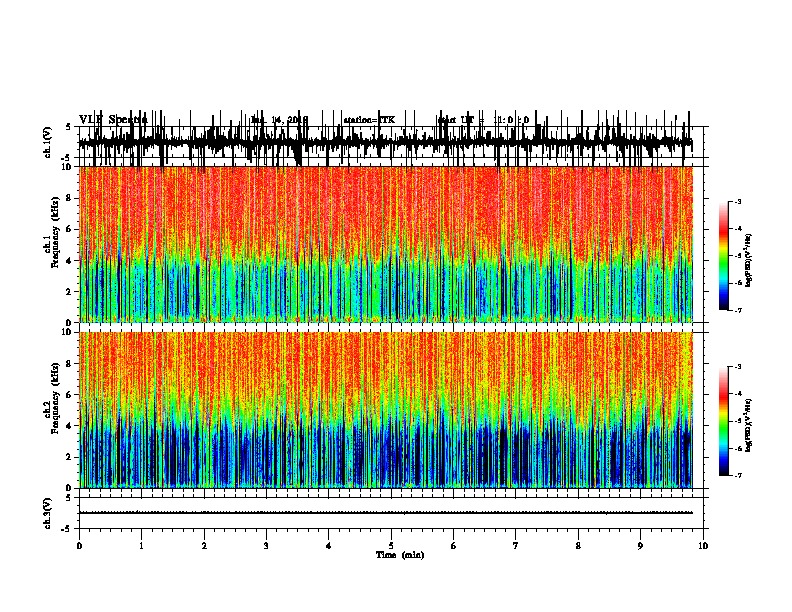792x612 pixels.
Task: Click the '5' volt tick of ch.3 waveform
Action: tap(69, 498)
